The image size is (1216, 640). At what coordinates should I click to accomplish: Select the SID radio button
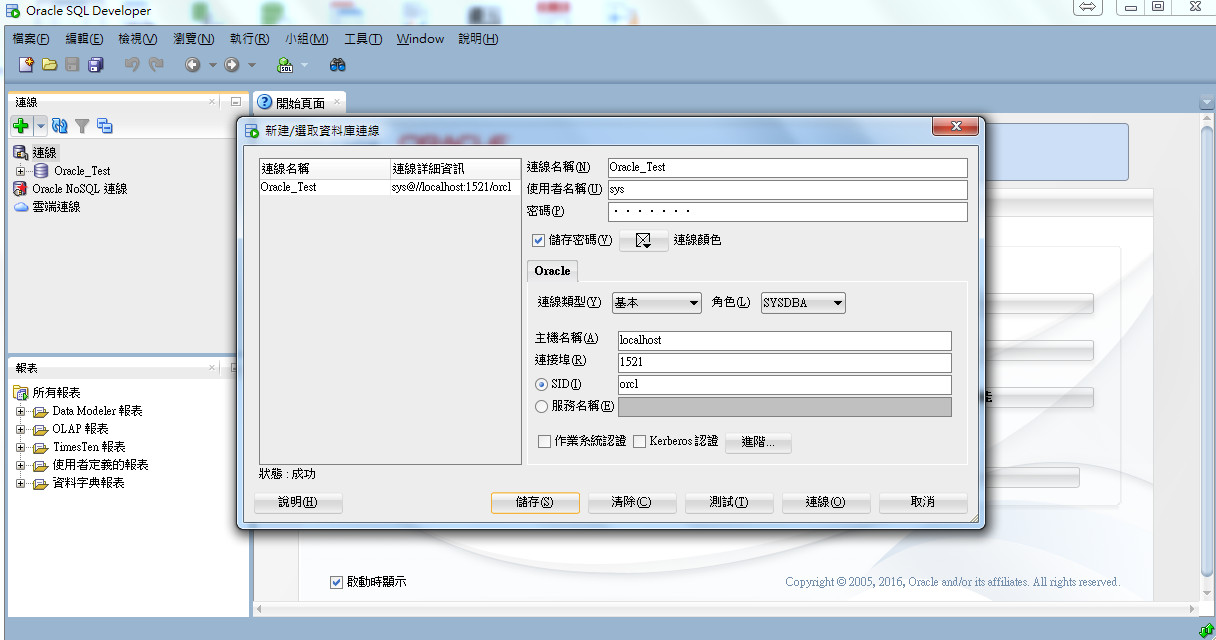pos(542,385)
